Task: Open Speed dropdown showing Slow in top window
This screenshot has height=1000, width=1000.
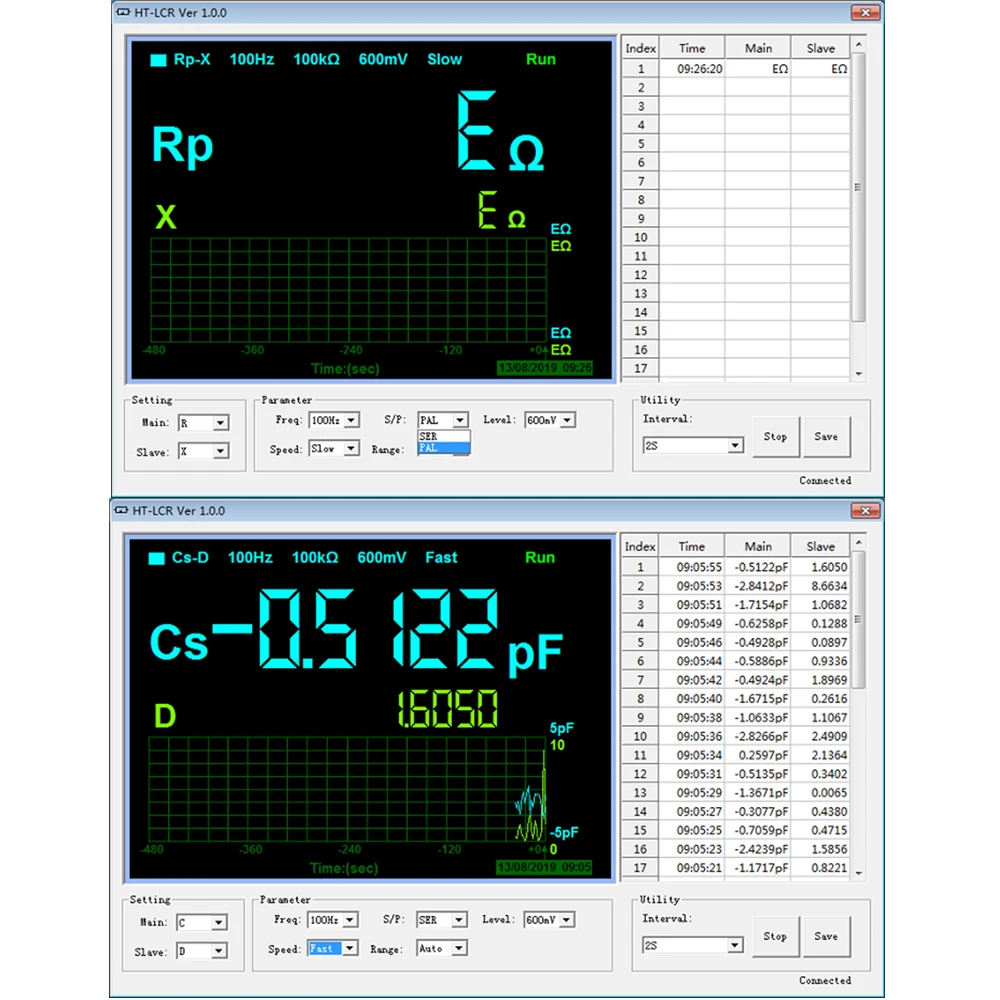Action: (334, 449)
